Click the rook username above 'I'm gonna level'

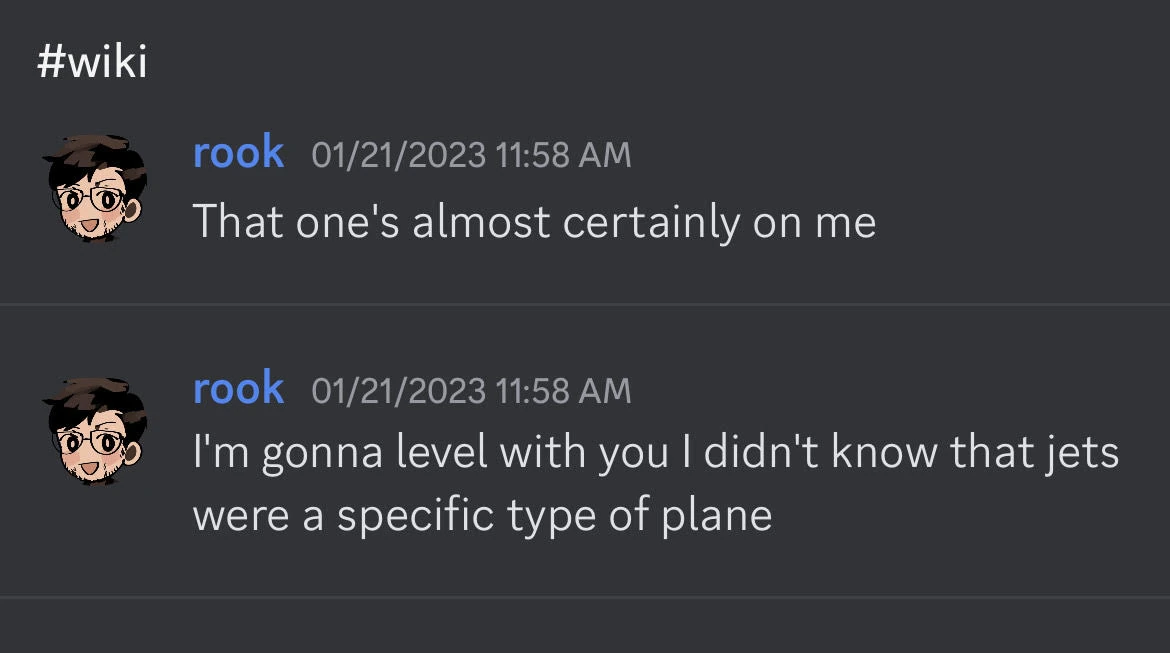coord(238,388)
